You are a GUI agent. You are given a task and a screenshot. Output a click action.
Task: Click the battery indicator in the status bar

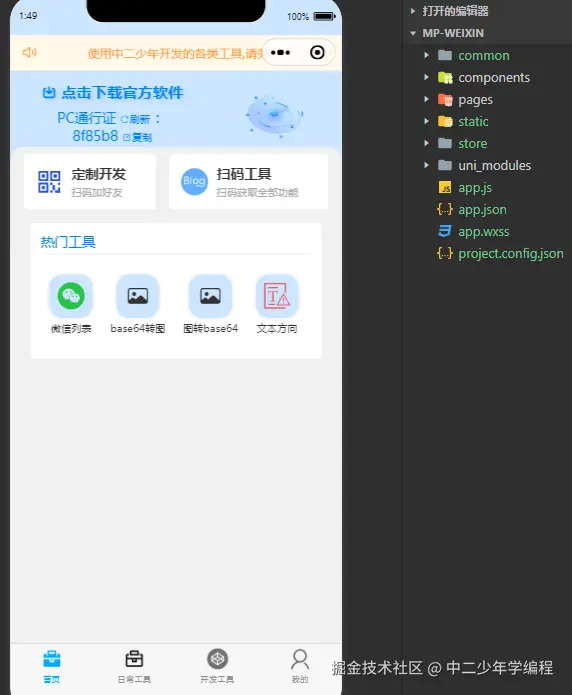tap(325, 16)
